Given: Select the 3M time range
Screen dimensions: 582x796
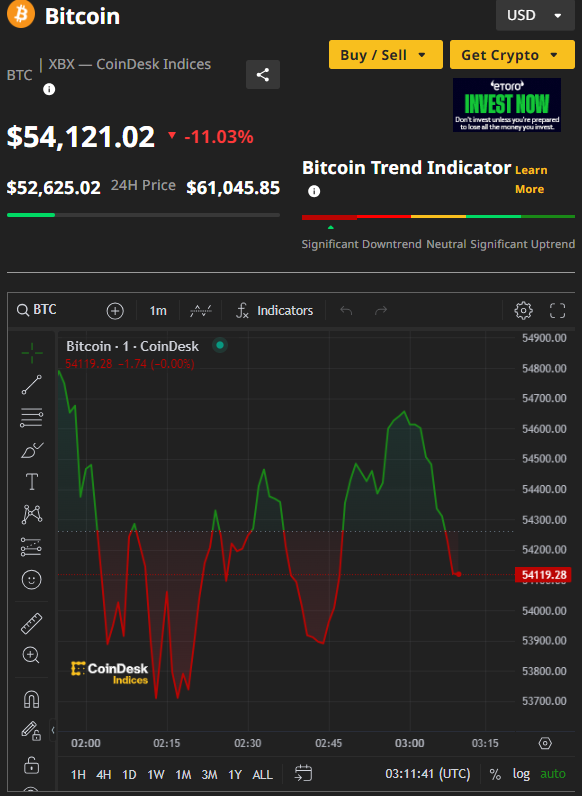Looking at the screenshot, I should 209,774.
